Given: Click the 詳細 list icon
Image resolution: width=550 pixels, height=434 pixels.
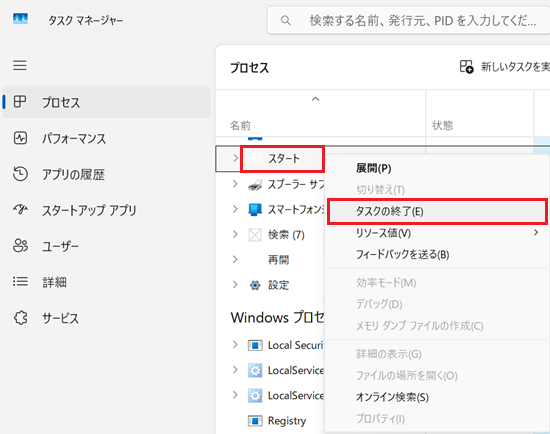Looking at the screenshot, I should pos(20,281).
